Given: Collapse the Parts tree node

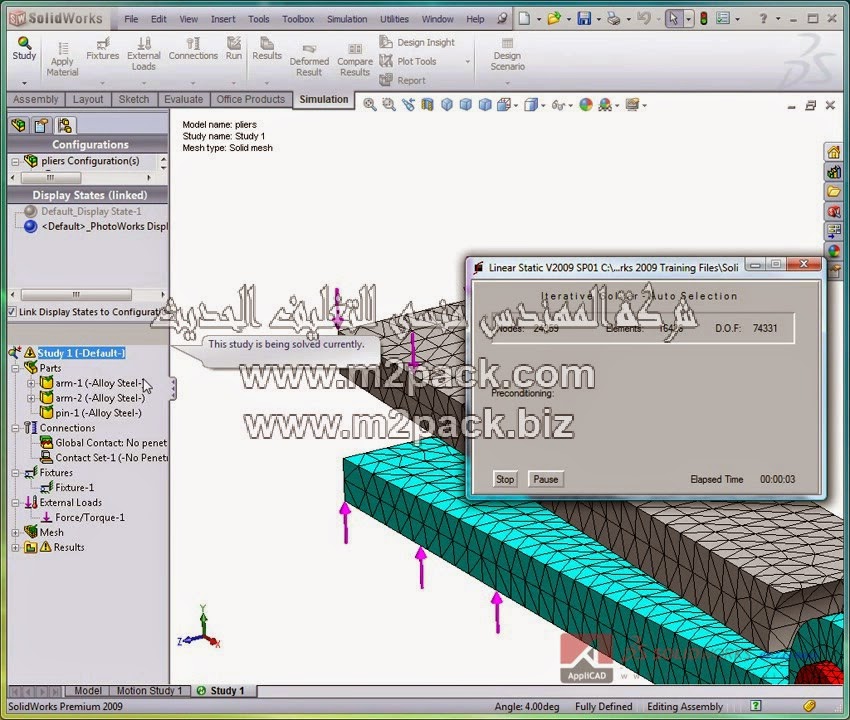Looking at the screenshot, I should 15,368.
